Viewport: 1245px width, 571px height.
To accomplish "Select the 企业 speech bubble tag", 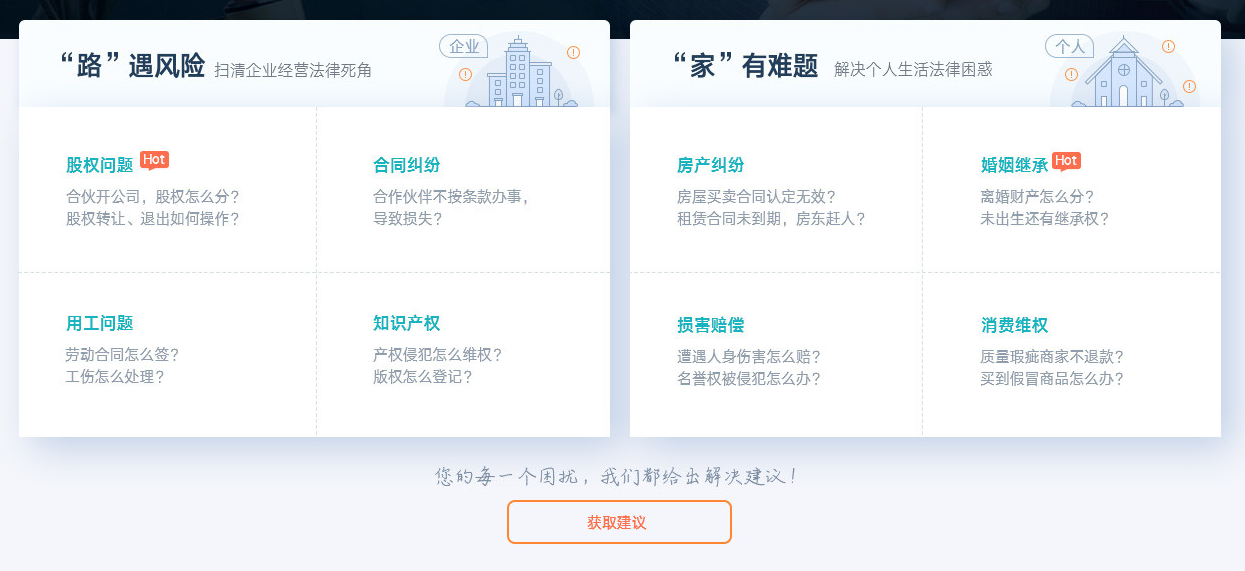I will pyautogui.click(x=464, y=46).
